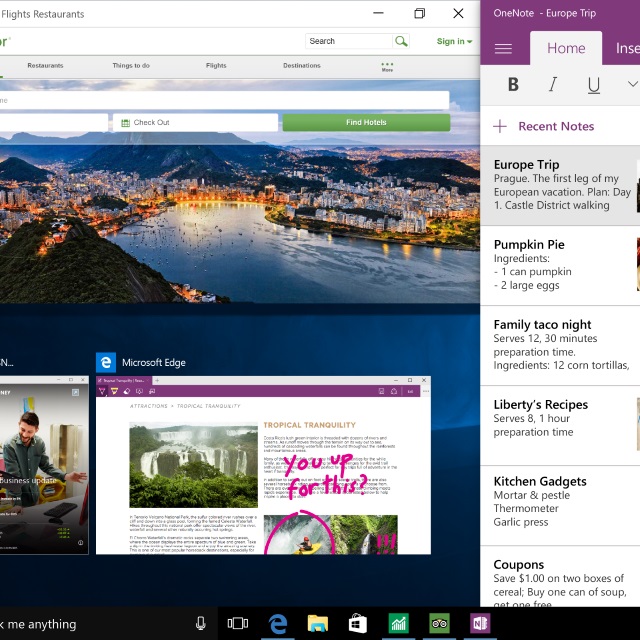This screenshot has height=640, width=640.
Task: Restore down the TripAdvisor window
Action: click(x=419, y=13)
